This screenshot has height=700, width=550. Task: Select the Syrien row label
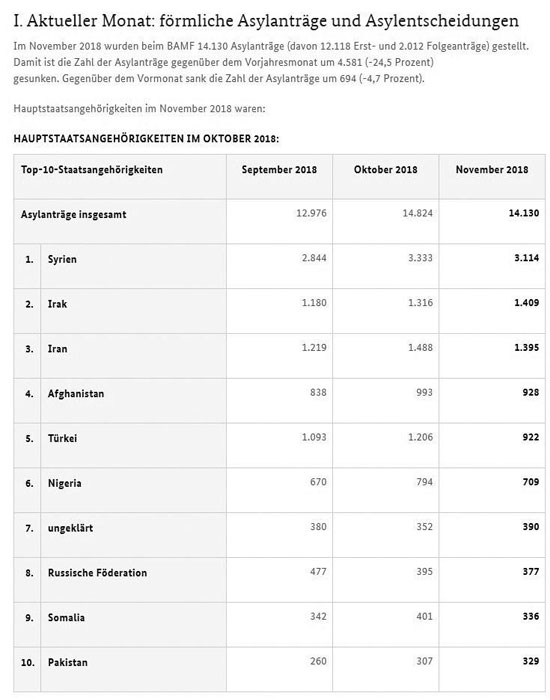click(62, 259)
